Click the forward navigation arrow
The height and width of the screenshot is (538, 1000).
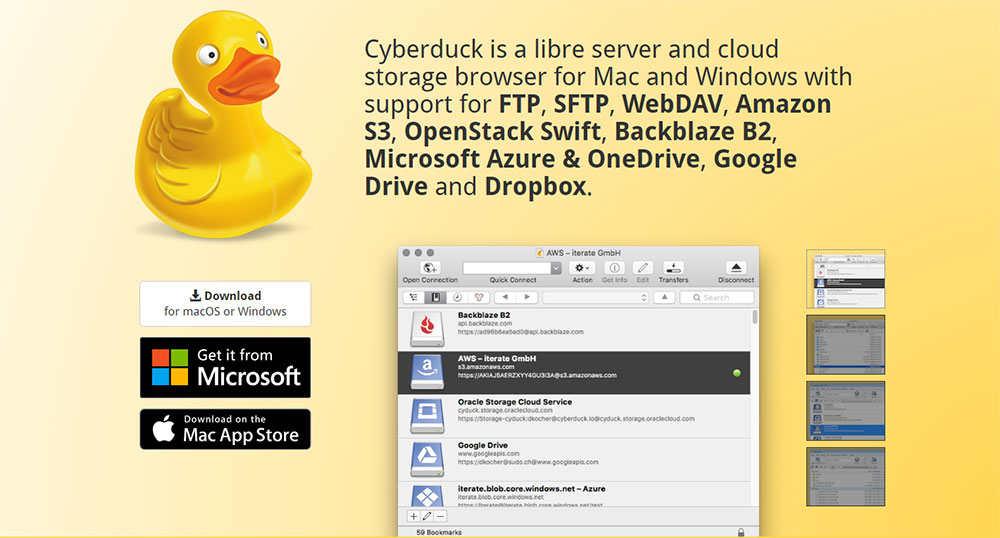(x=527, y=298)
